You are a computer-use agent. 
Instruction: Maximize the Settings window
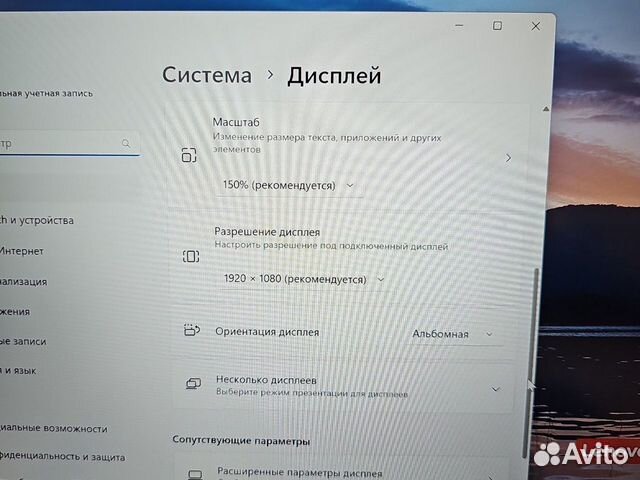pos(497,26)
